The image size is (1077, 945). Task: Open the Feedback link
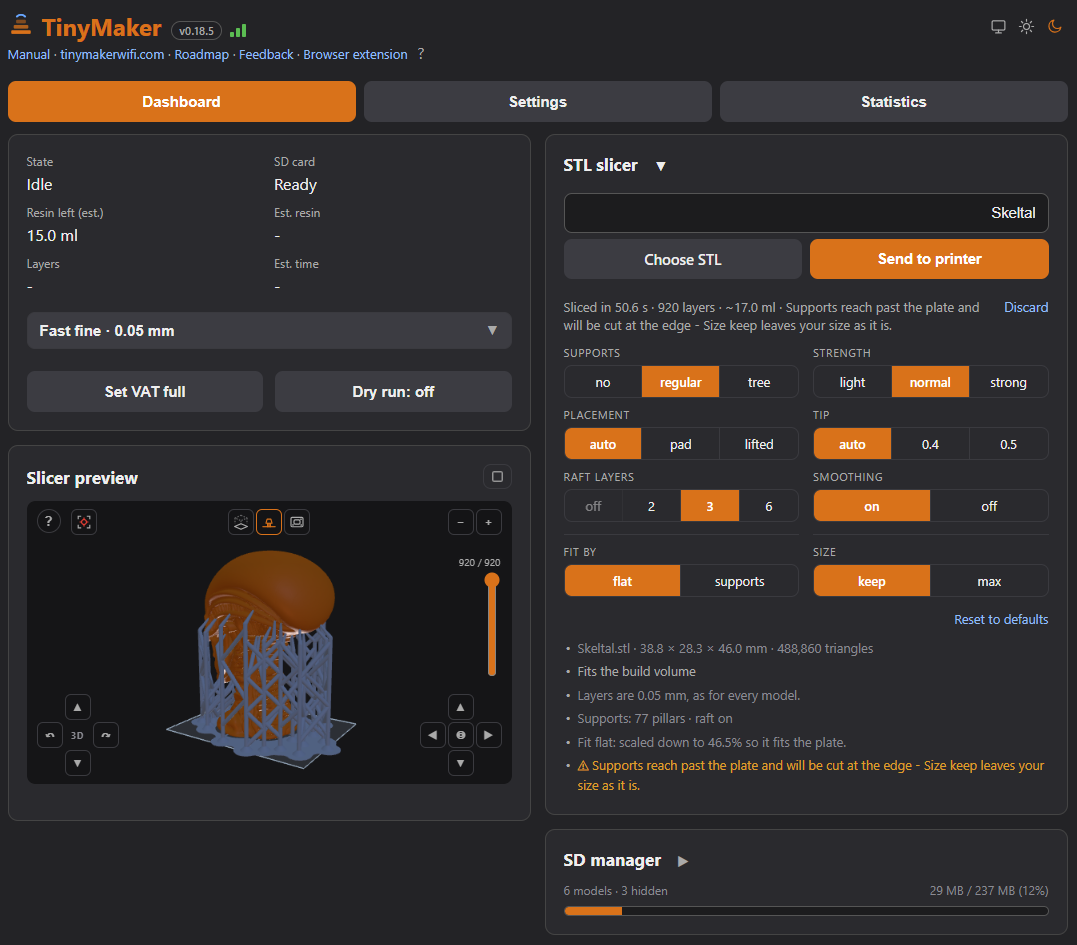[x=266, y=54]
